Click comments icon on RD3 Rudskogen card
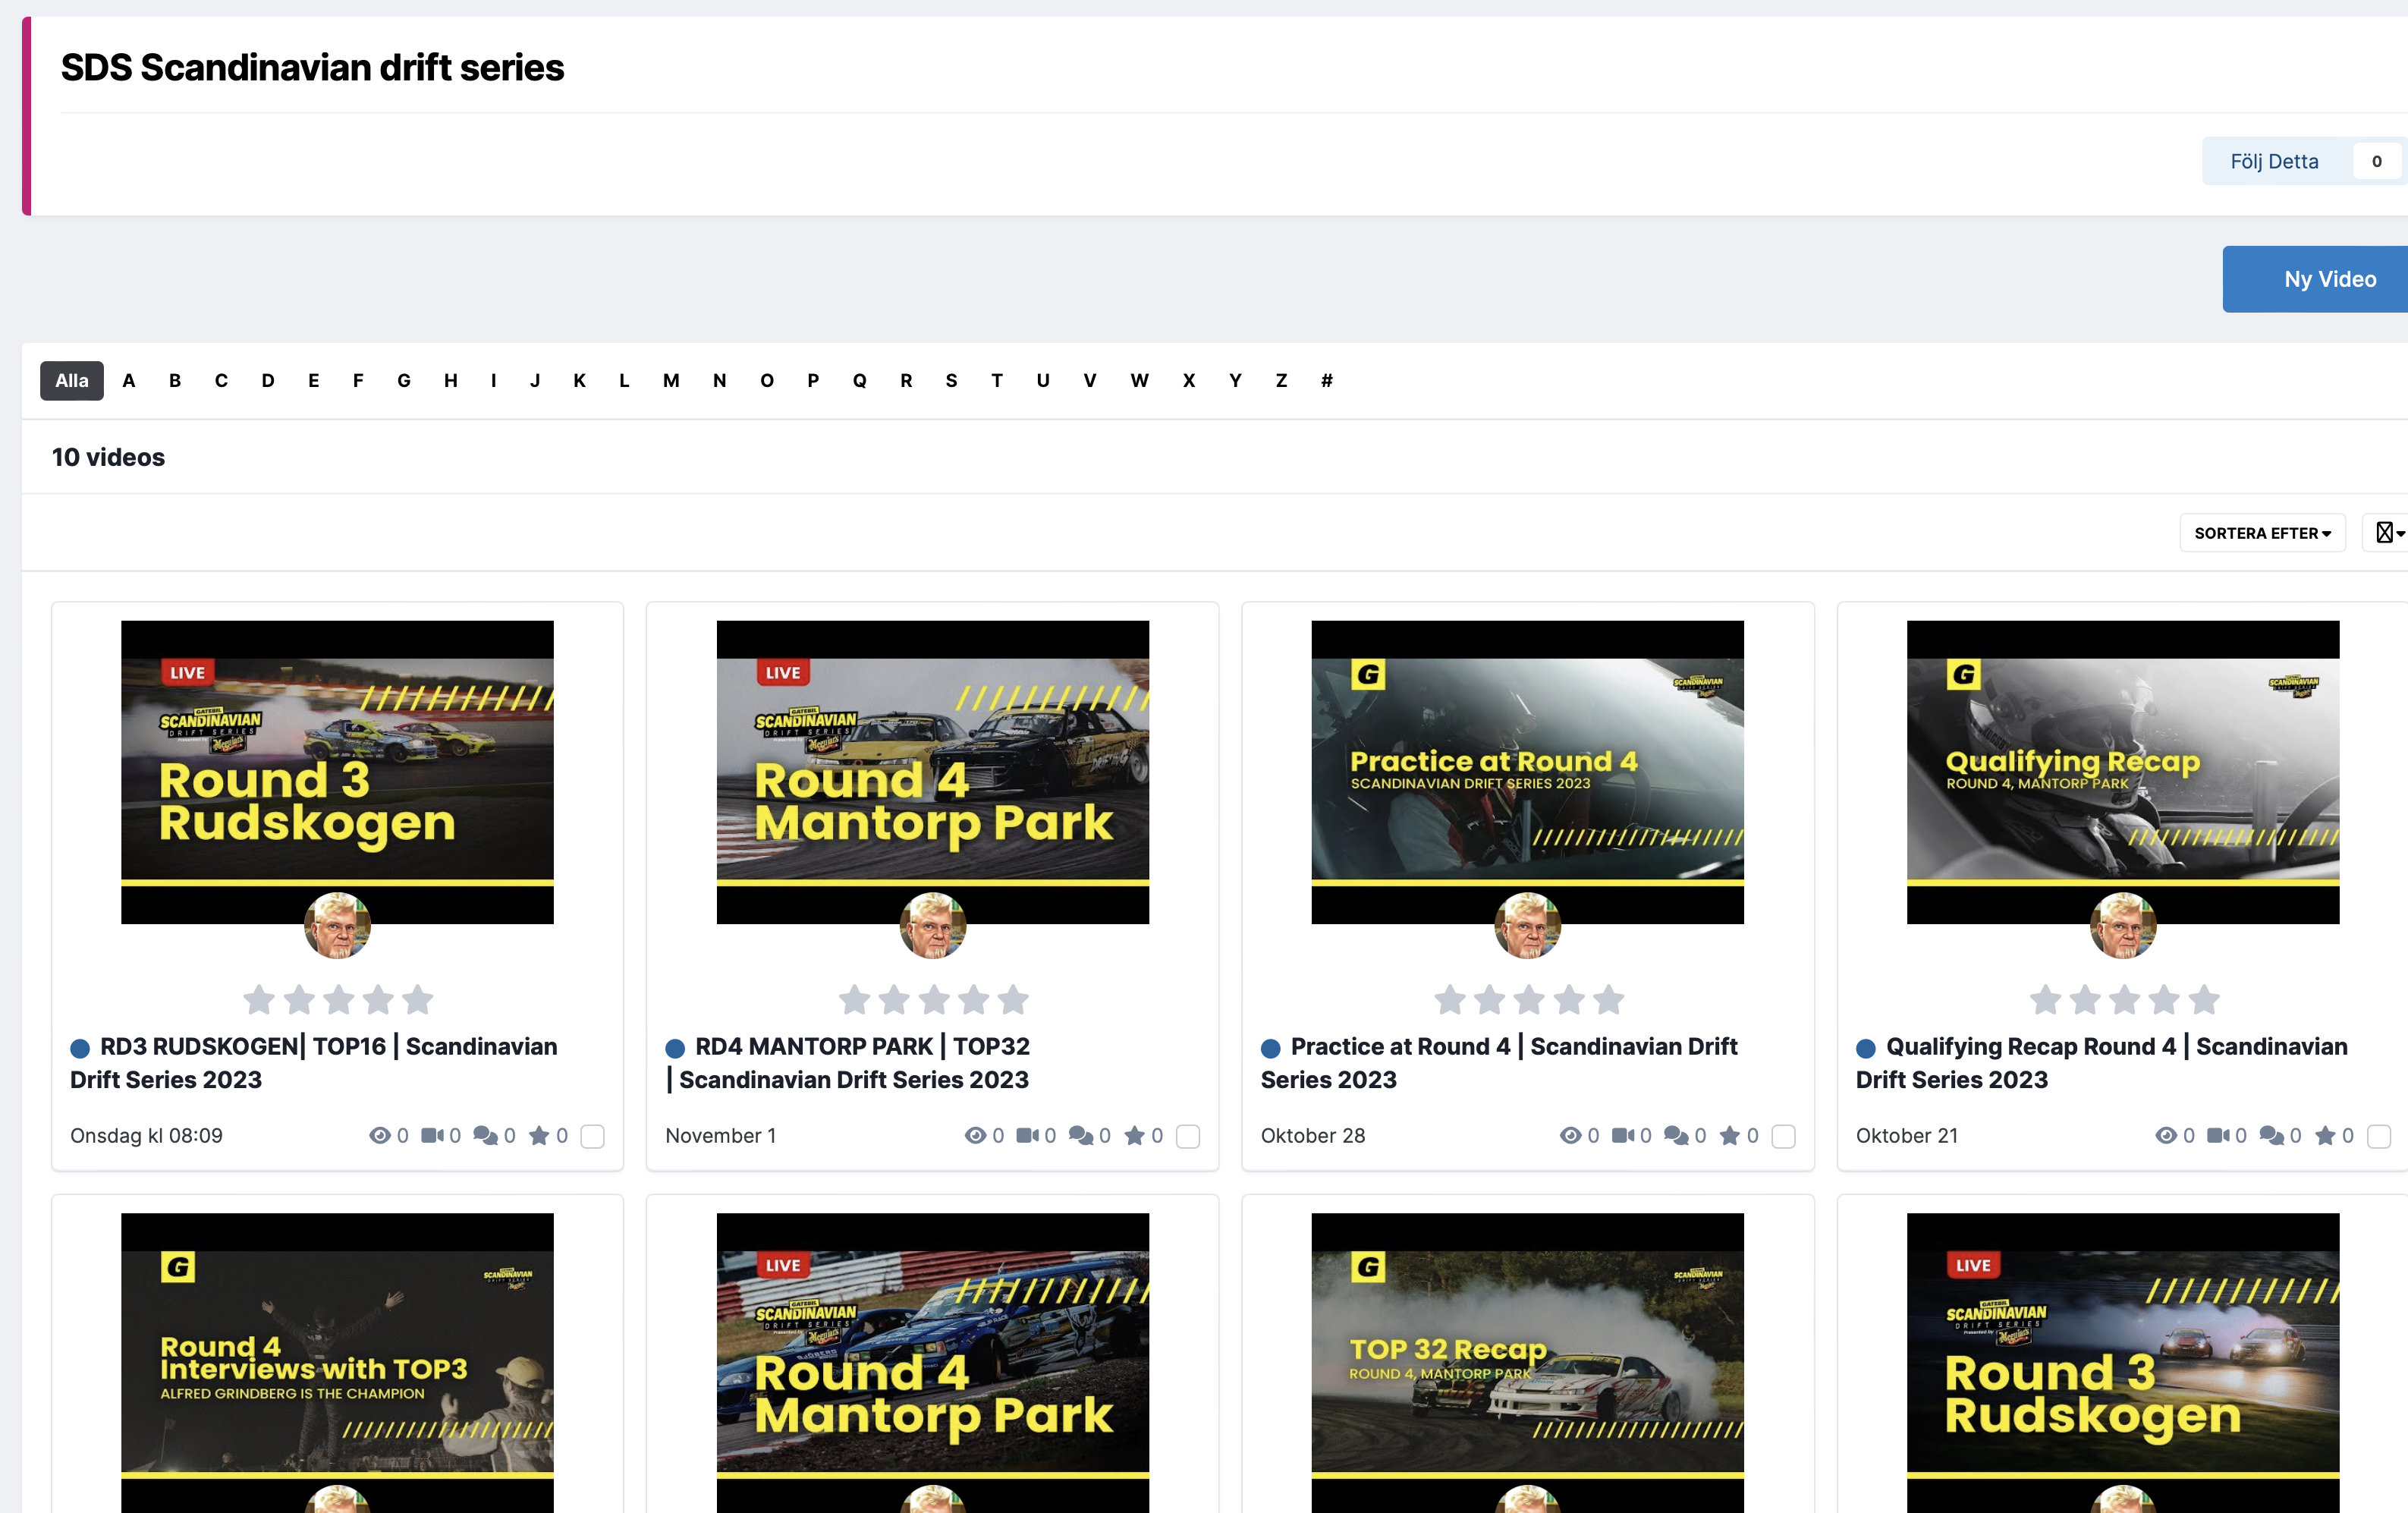Image resolution: width=2408 pixels, height=1513 pixels. click(485, 1135)
